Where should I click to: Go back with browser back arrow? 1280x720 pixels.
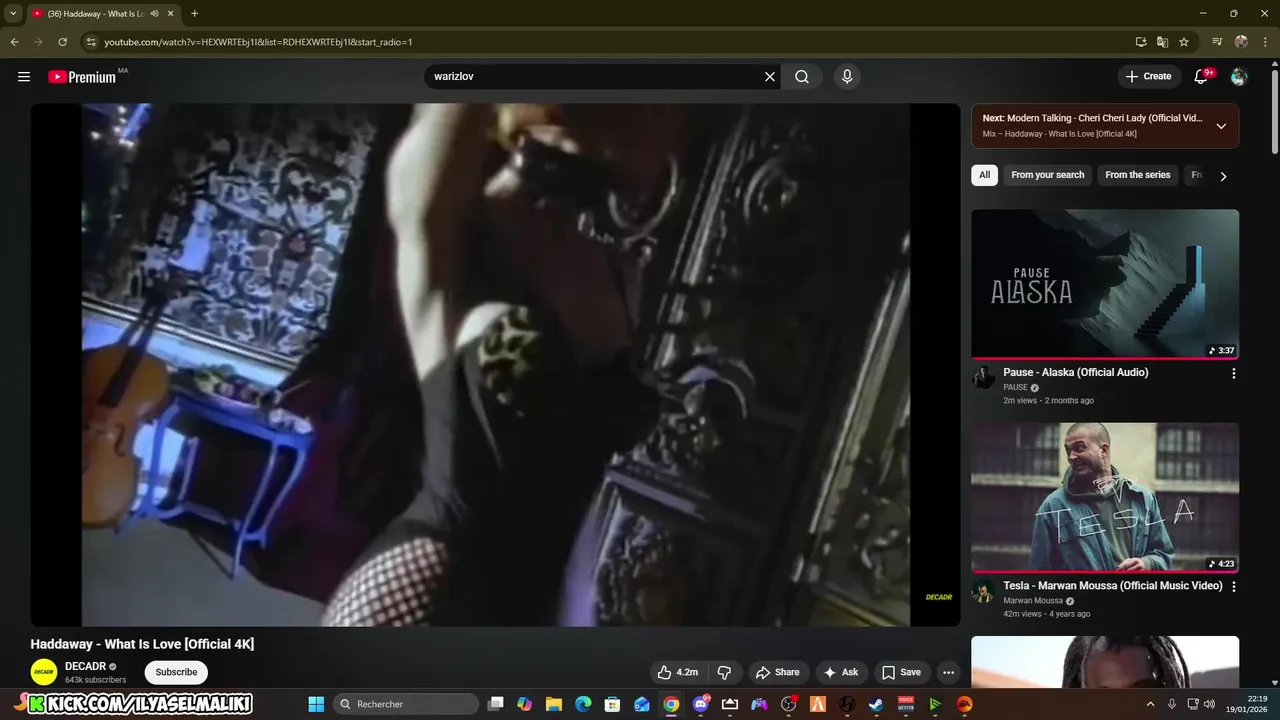[14, 42]
